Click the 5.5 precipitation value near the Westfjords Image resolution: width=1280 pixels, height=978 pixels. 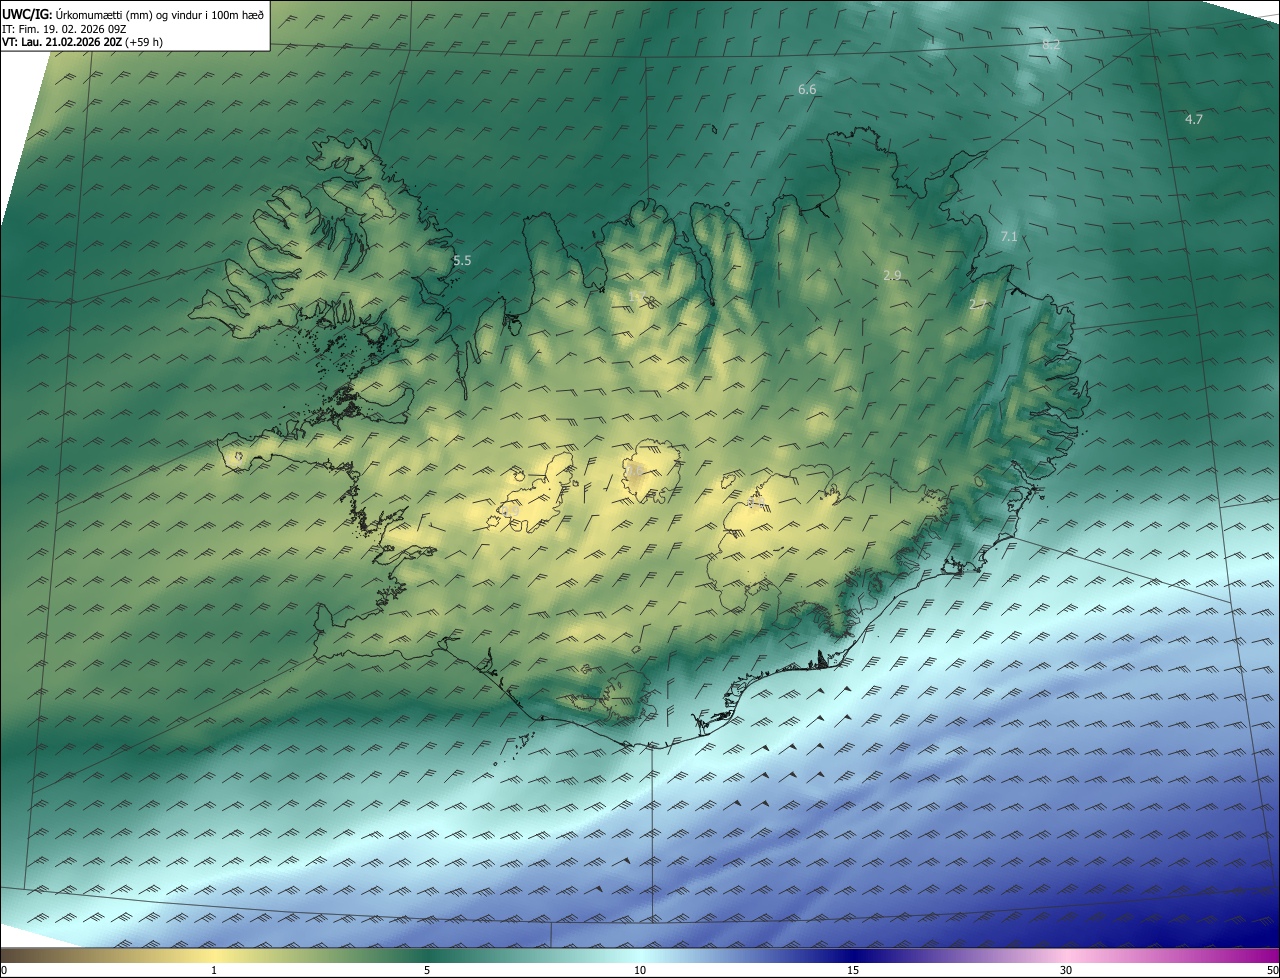[x=462, y=260]
